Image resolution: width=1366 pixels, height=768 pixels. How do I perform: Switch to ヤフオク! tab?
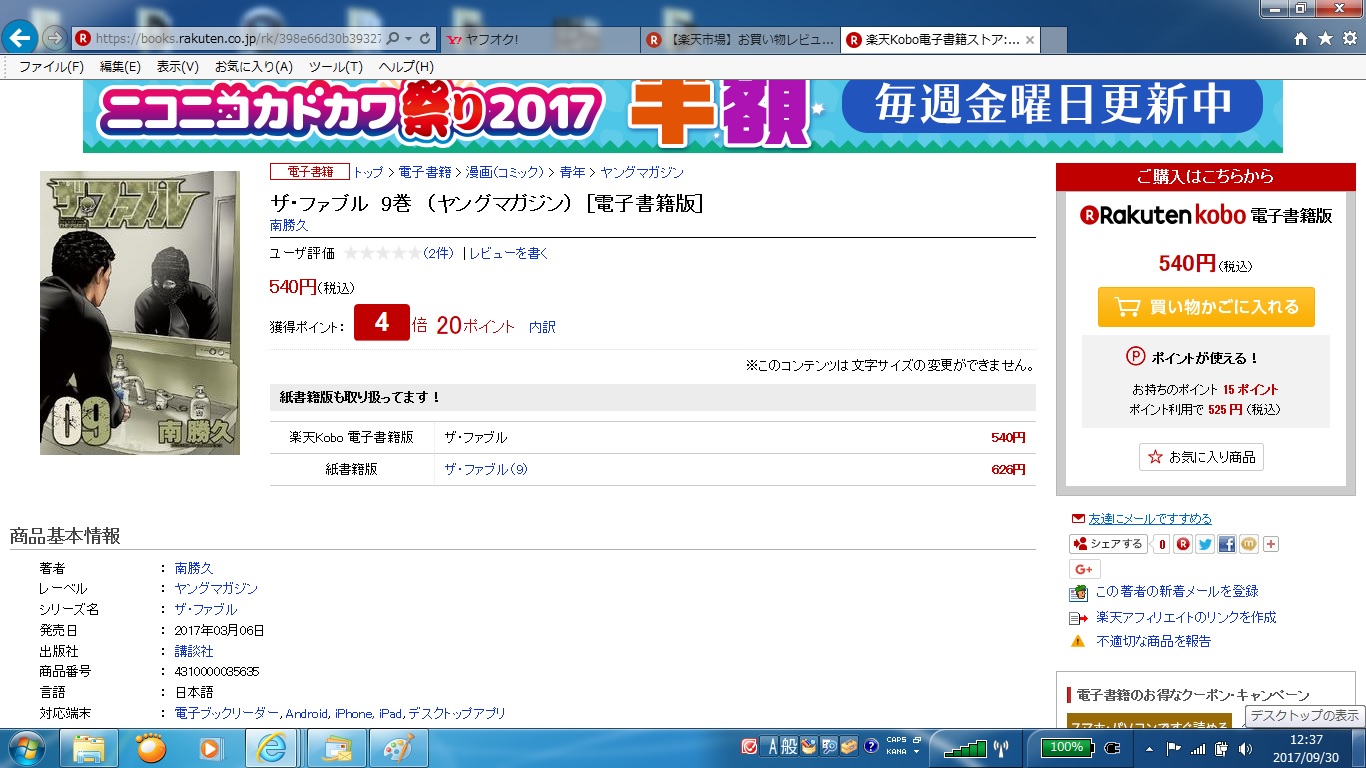point(540,40)
